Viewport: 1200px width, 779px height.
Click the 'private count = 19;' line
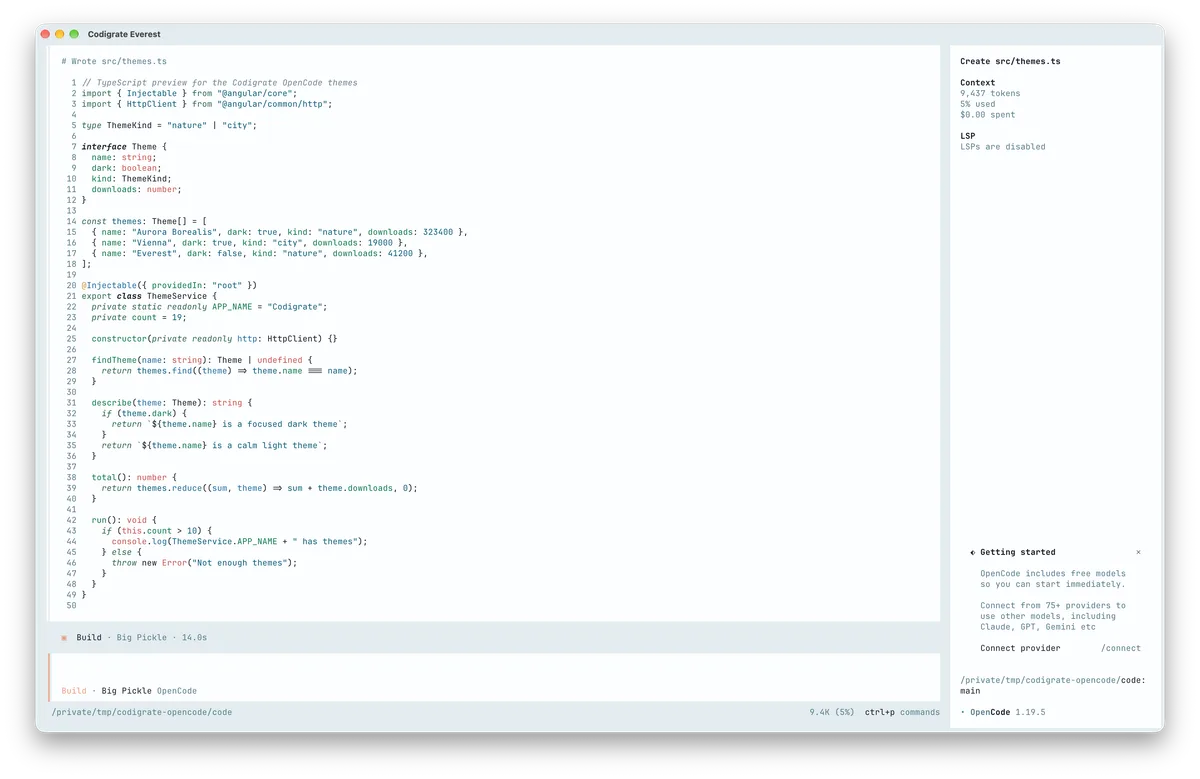(x=139, y=317)
